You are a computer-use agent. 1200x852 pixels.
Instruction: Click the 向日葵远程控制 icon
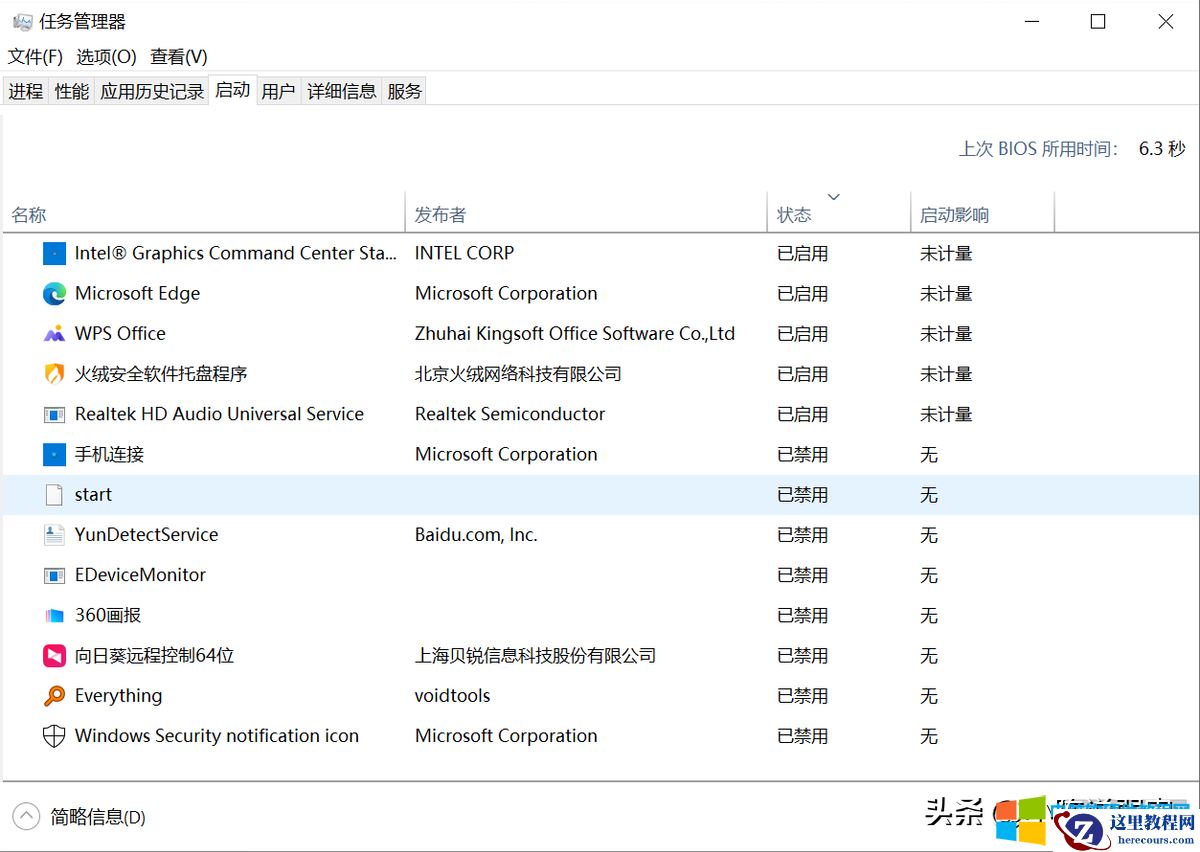coord(54,655)
